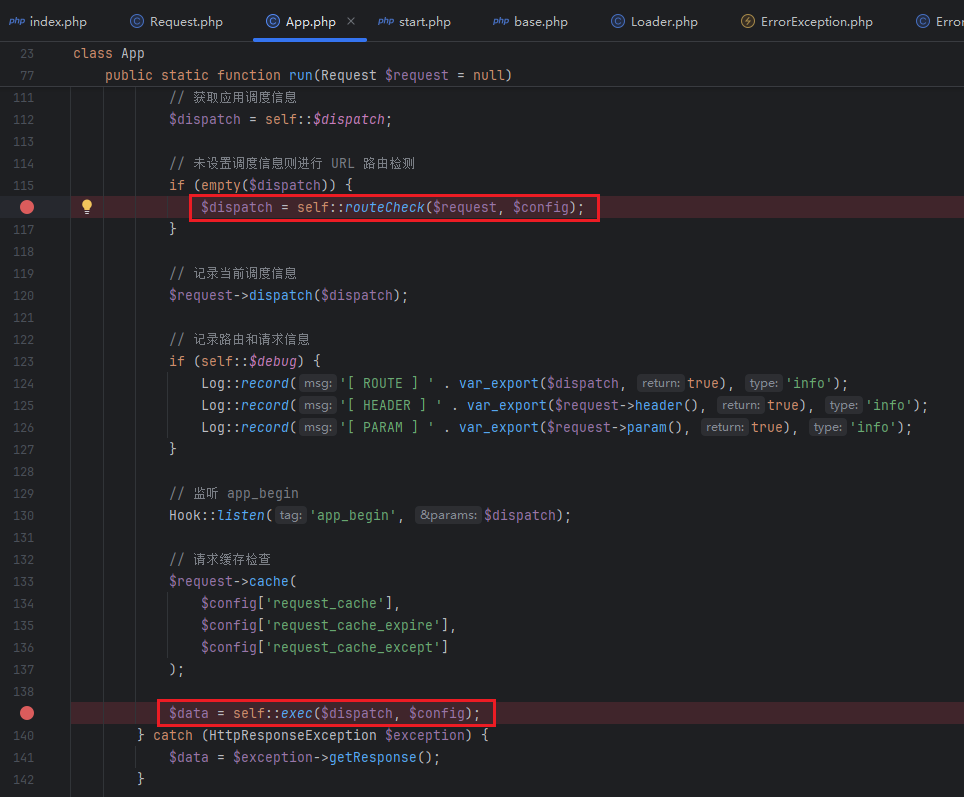
Task: Open the Request.php tab
Action: tap(176, 22)
